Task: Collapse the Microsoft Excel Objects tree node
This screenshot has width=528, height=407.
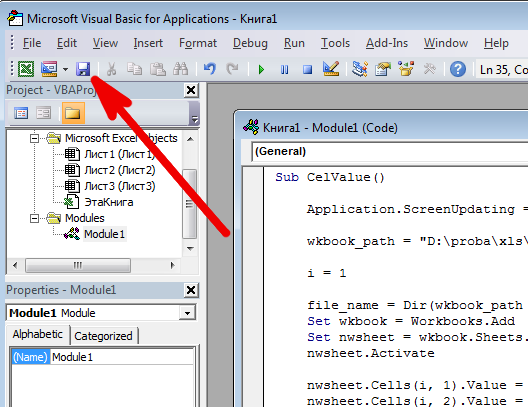Action: coord(34,138)
